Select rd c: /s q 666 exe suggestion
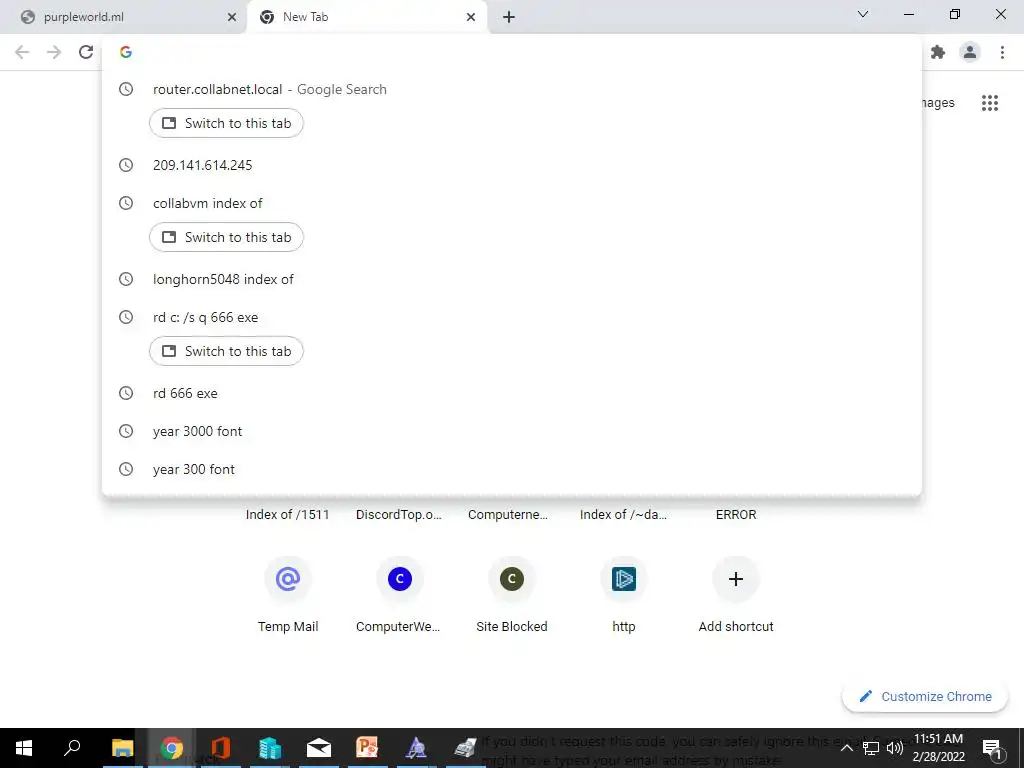The height and width of the screenshot is (768, 1024). [x=512, y=317]
